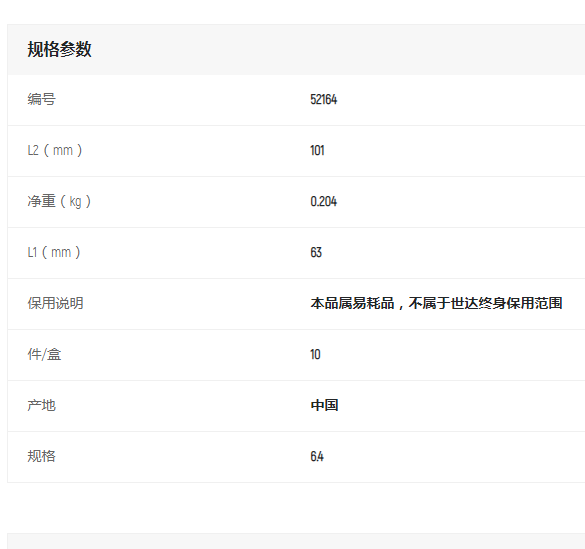585x549 pixels.
Task: Select the 件/盒 label
Action: [x=44, y=354]
